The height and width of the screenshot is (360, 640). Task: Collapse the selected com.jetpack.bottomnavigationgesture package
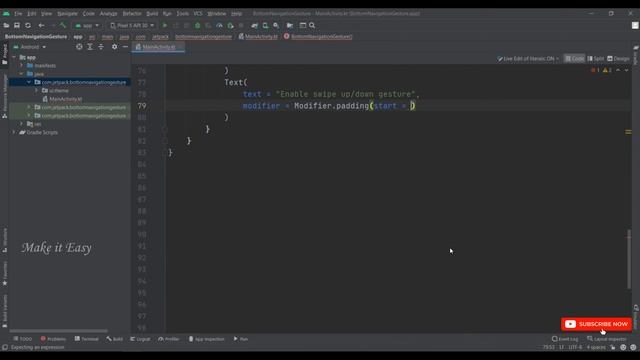[x=29, y=82]
